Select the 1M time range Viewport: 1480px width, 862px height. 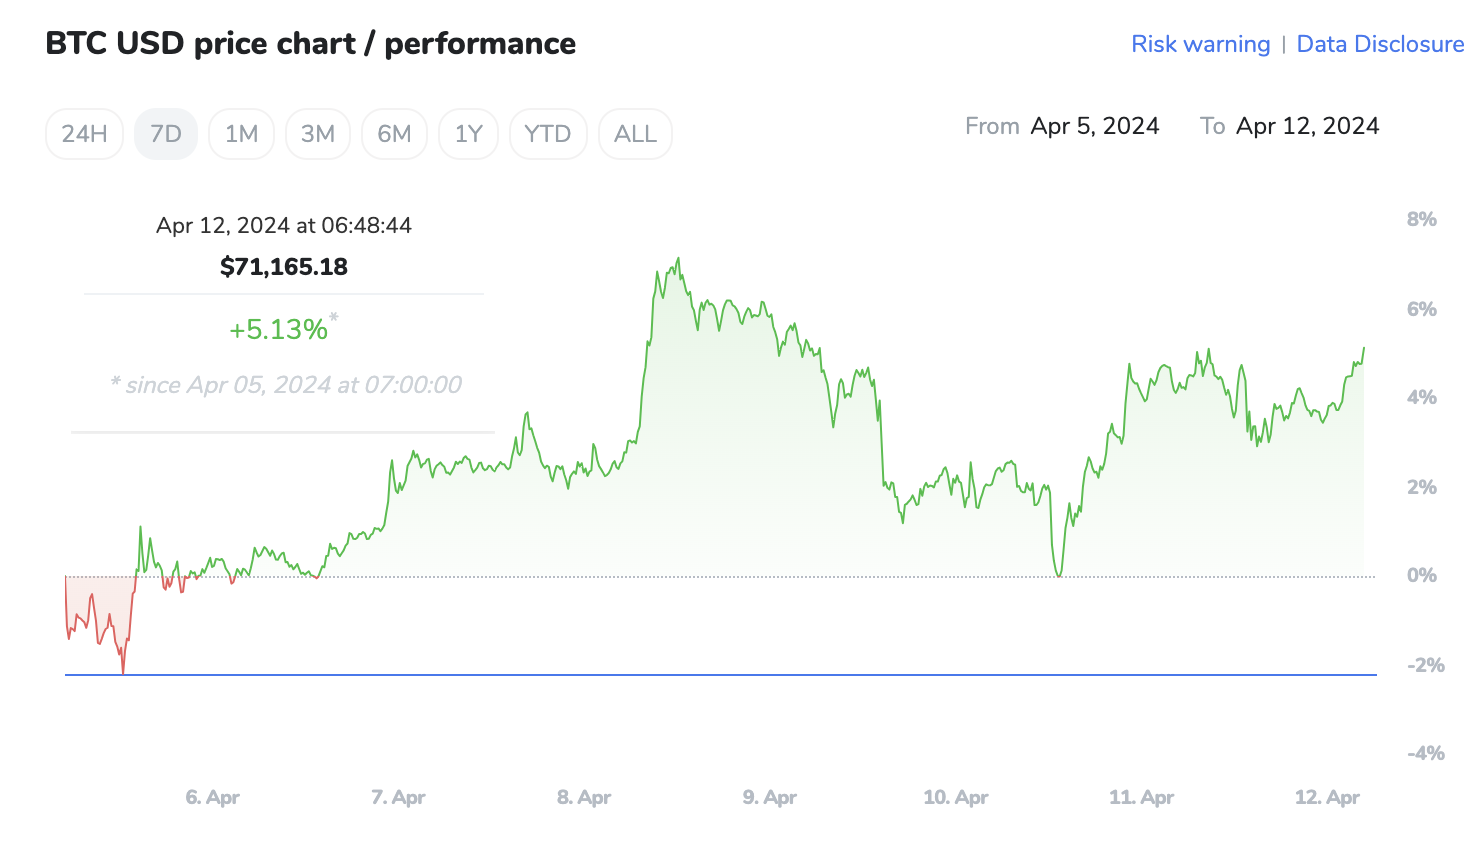pyautogui.click(x=241, y=133)
